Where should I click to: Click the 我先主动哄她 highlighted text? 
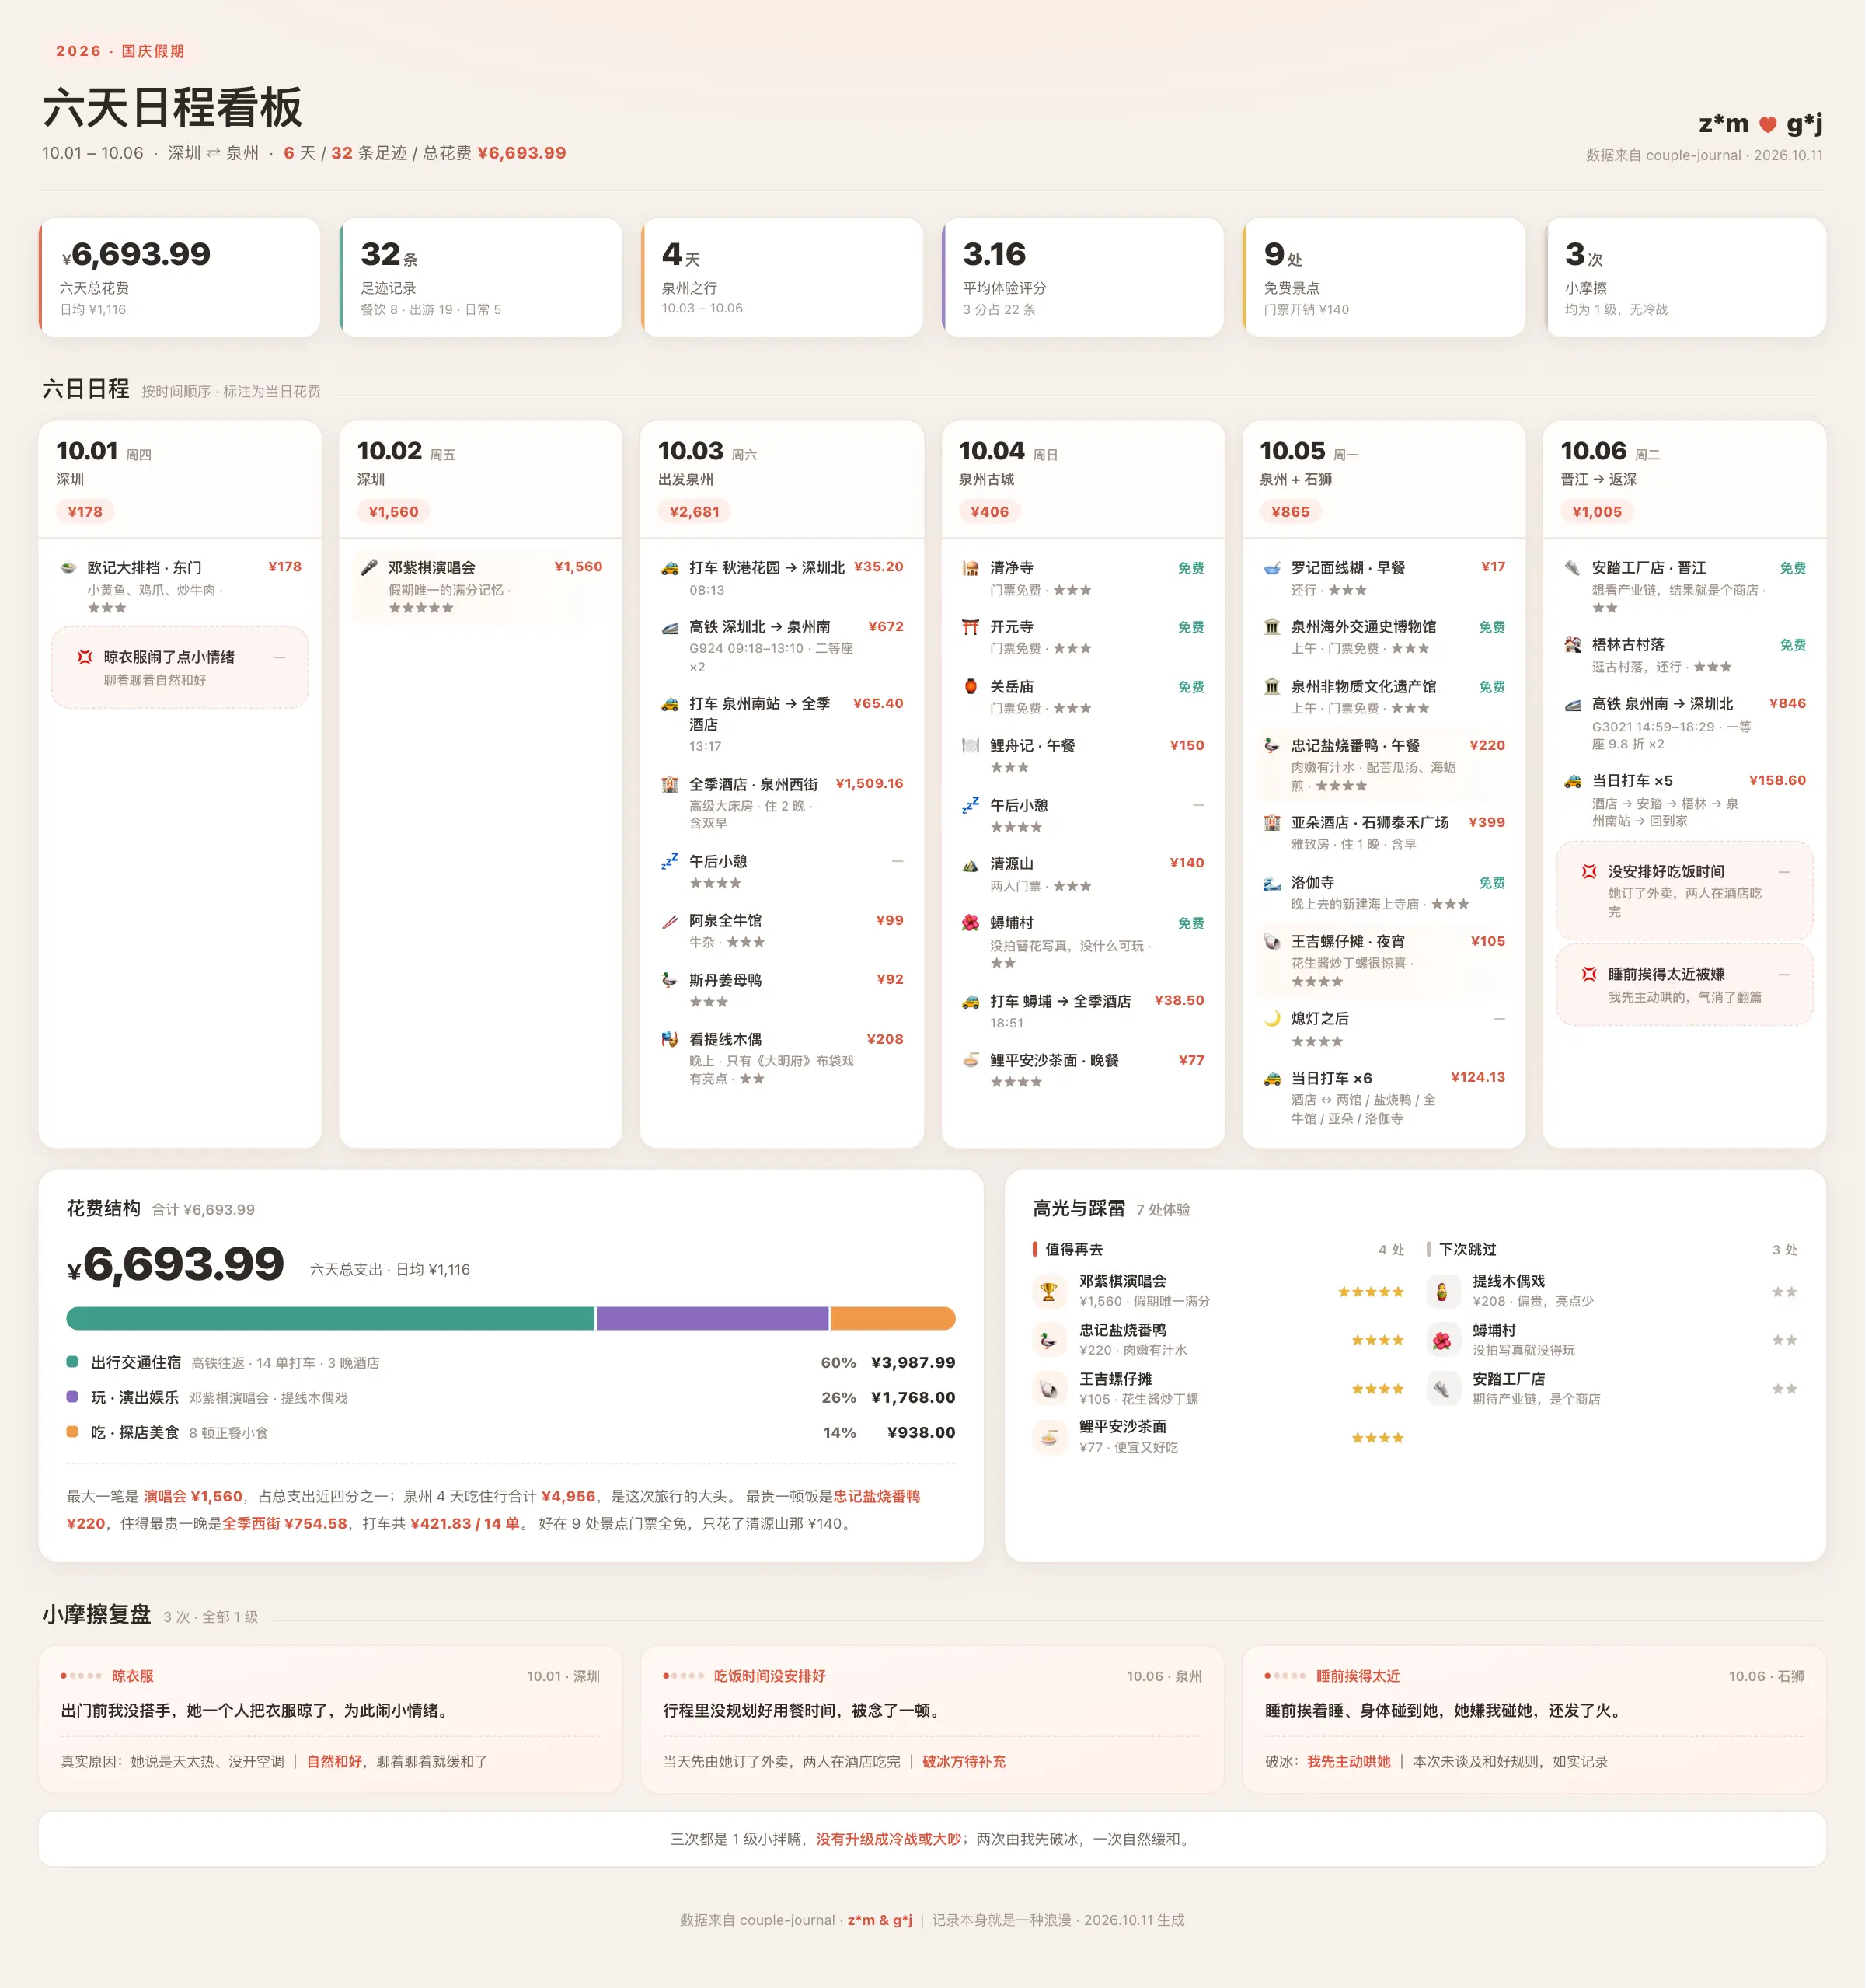pos(1348,1761)
